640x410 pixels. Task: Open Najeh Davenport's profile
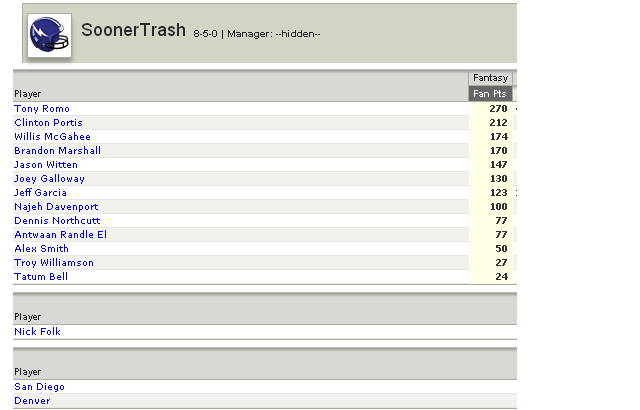(56, 207)
